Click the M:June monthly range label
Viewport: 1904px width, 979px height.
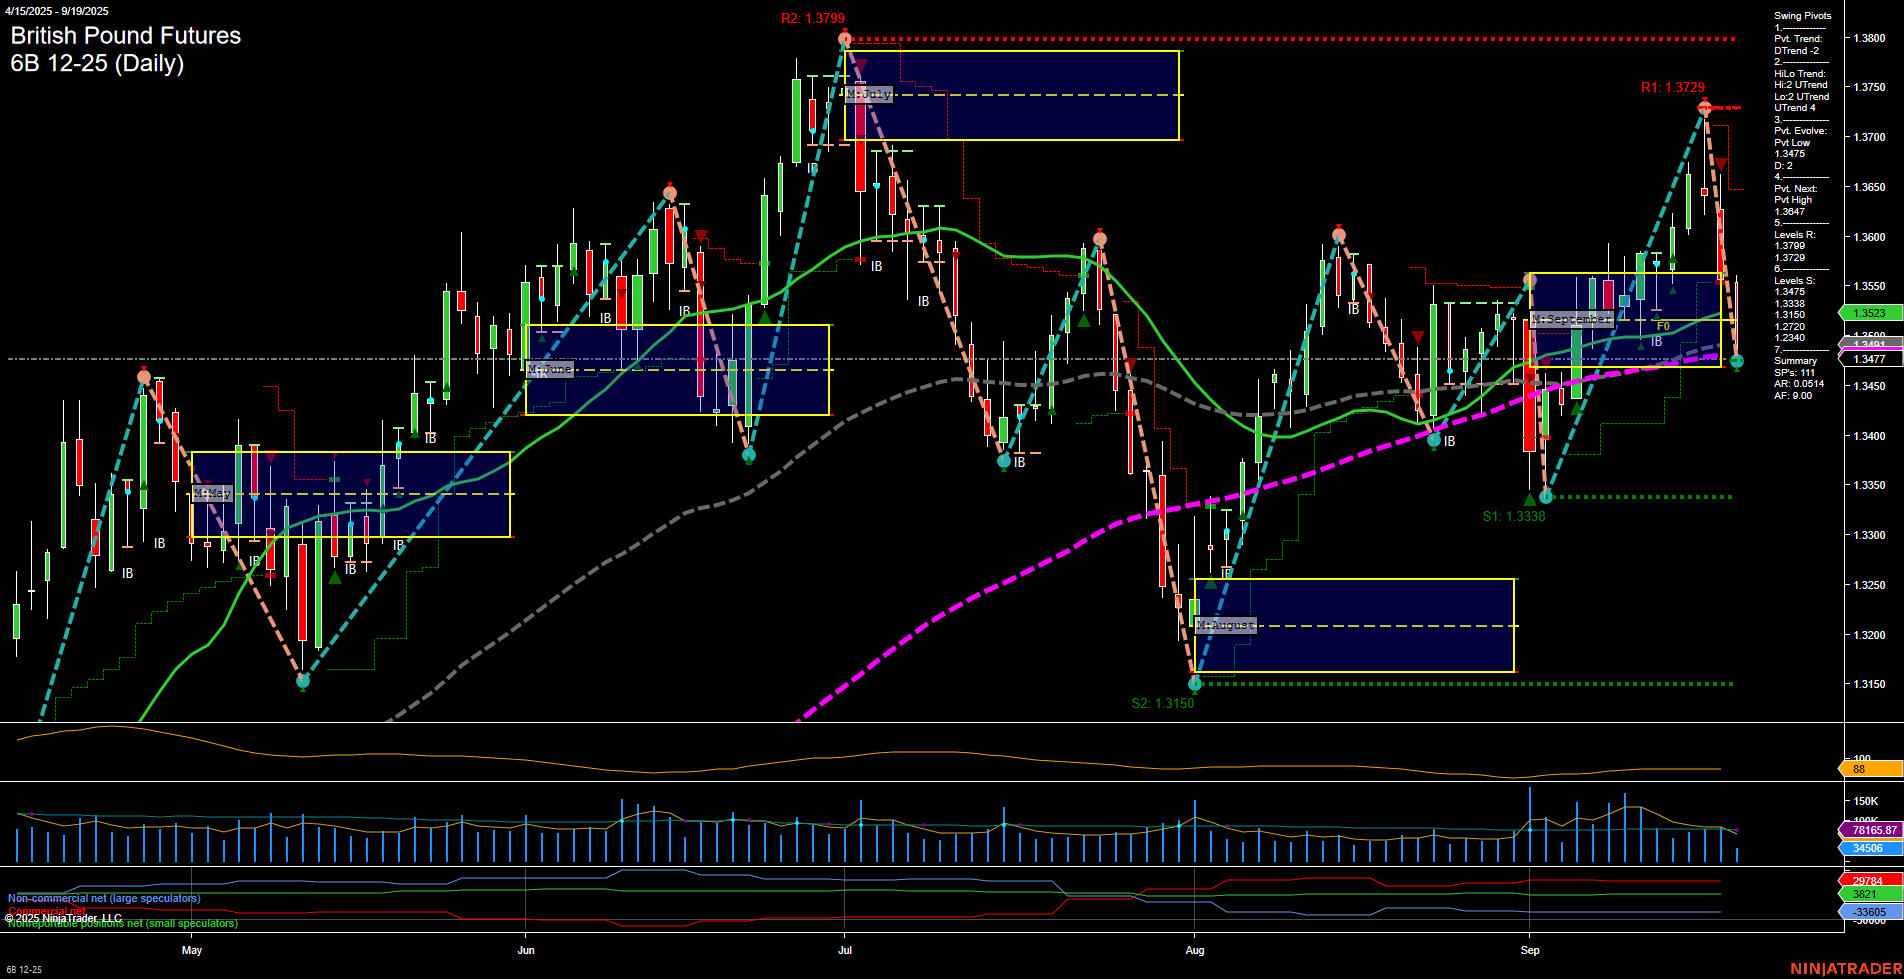550,369
